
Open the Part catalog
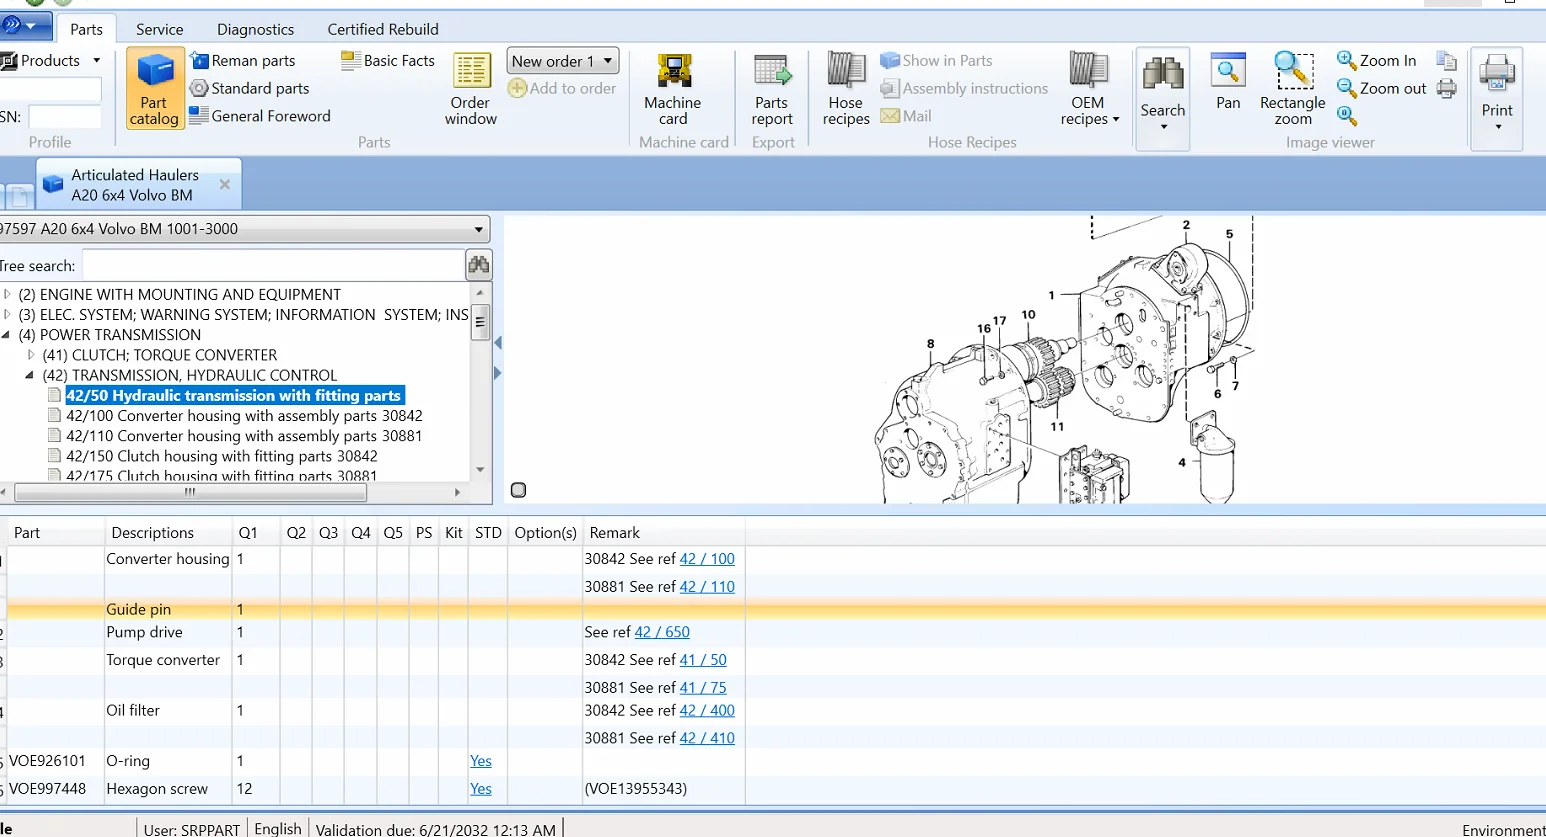154,89
